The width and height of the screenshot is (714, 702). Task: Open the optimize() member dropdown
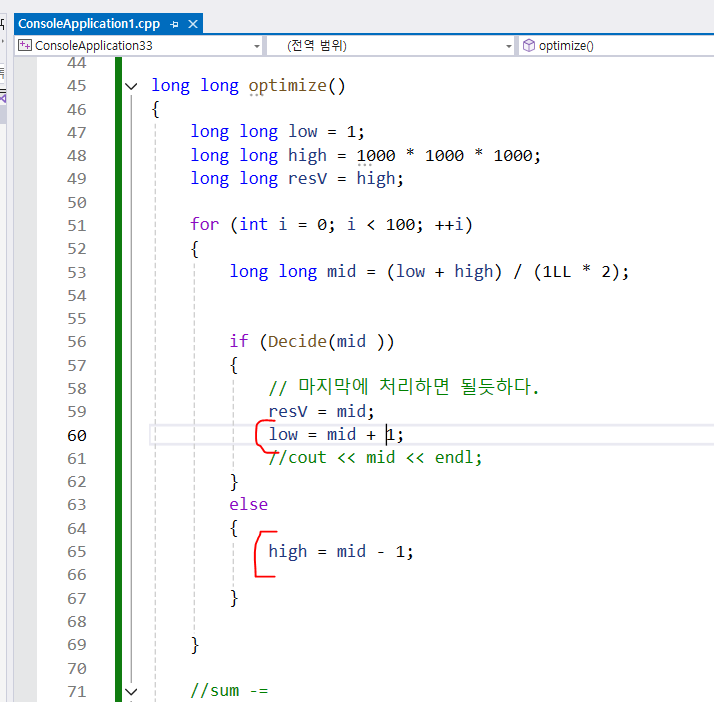[616, 46]
